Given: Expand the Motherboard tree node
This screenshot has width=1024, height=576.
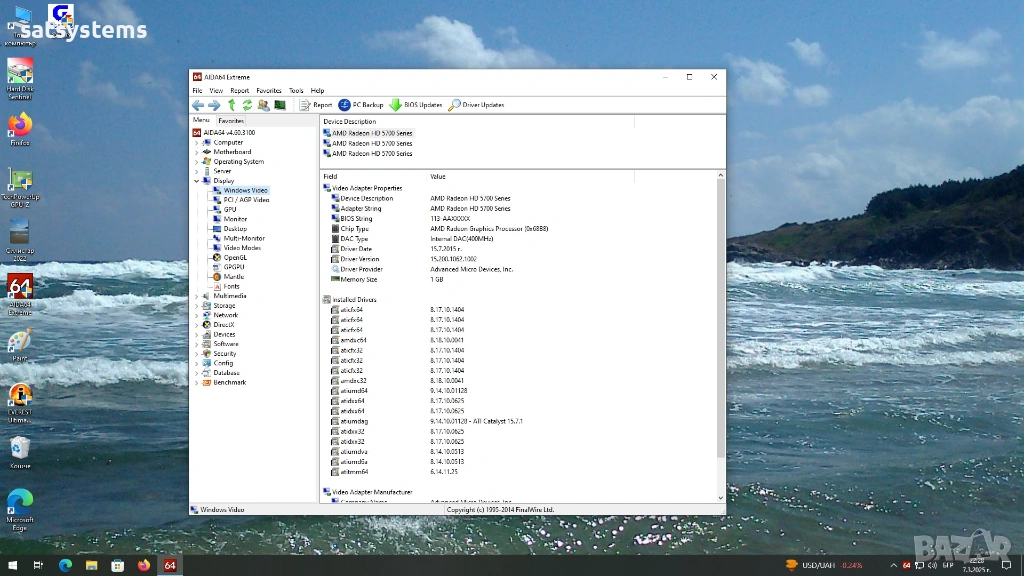Looking at the screenshot, I should [196, 152].
